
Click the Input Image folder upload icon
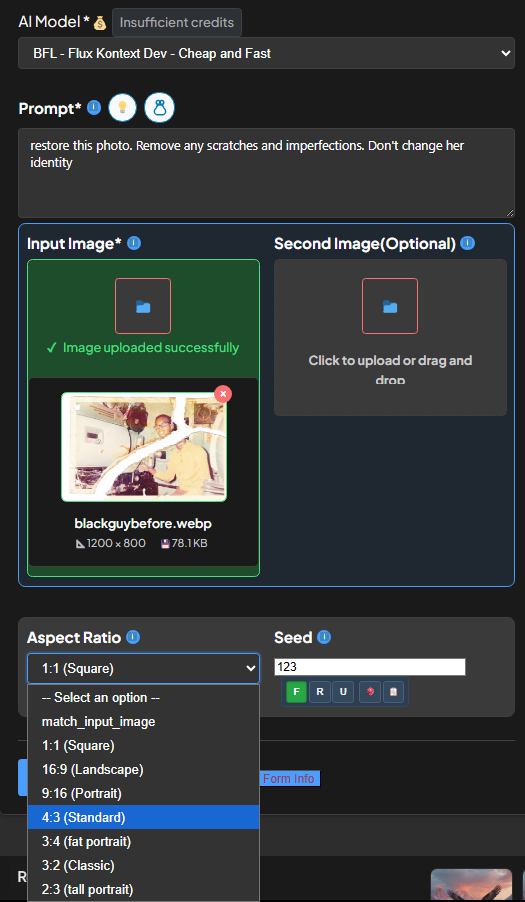[x=143, y=306]
